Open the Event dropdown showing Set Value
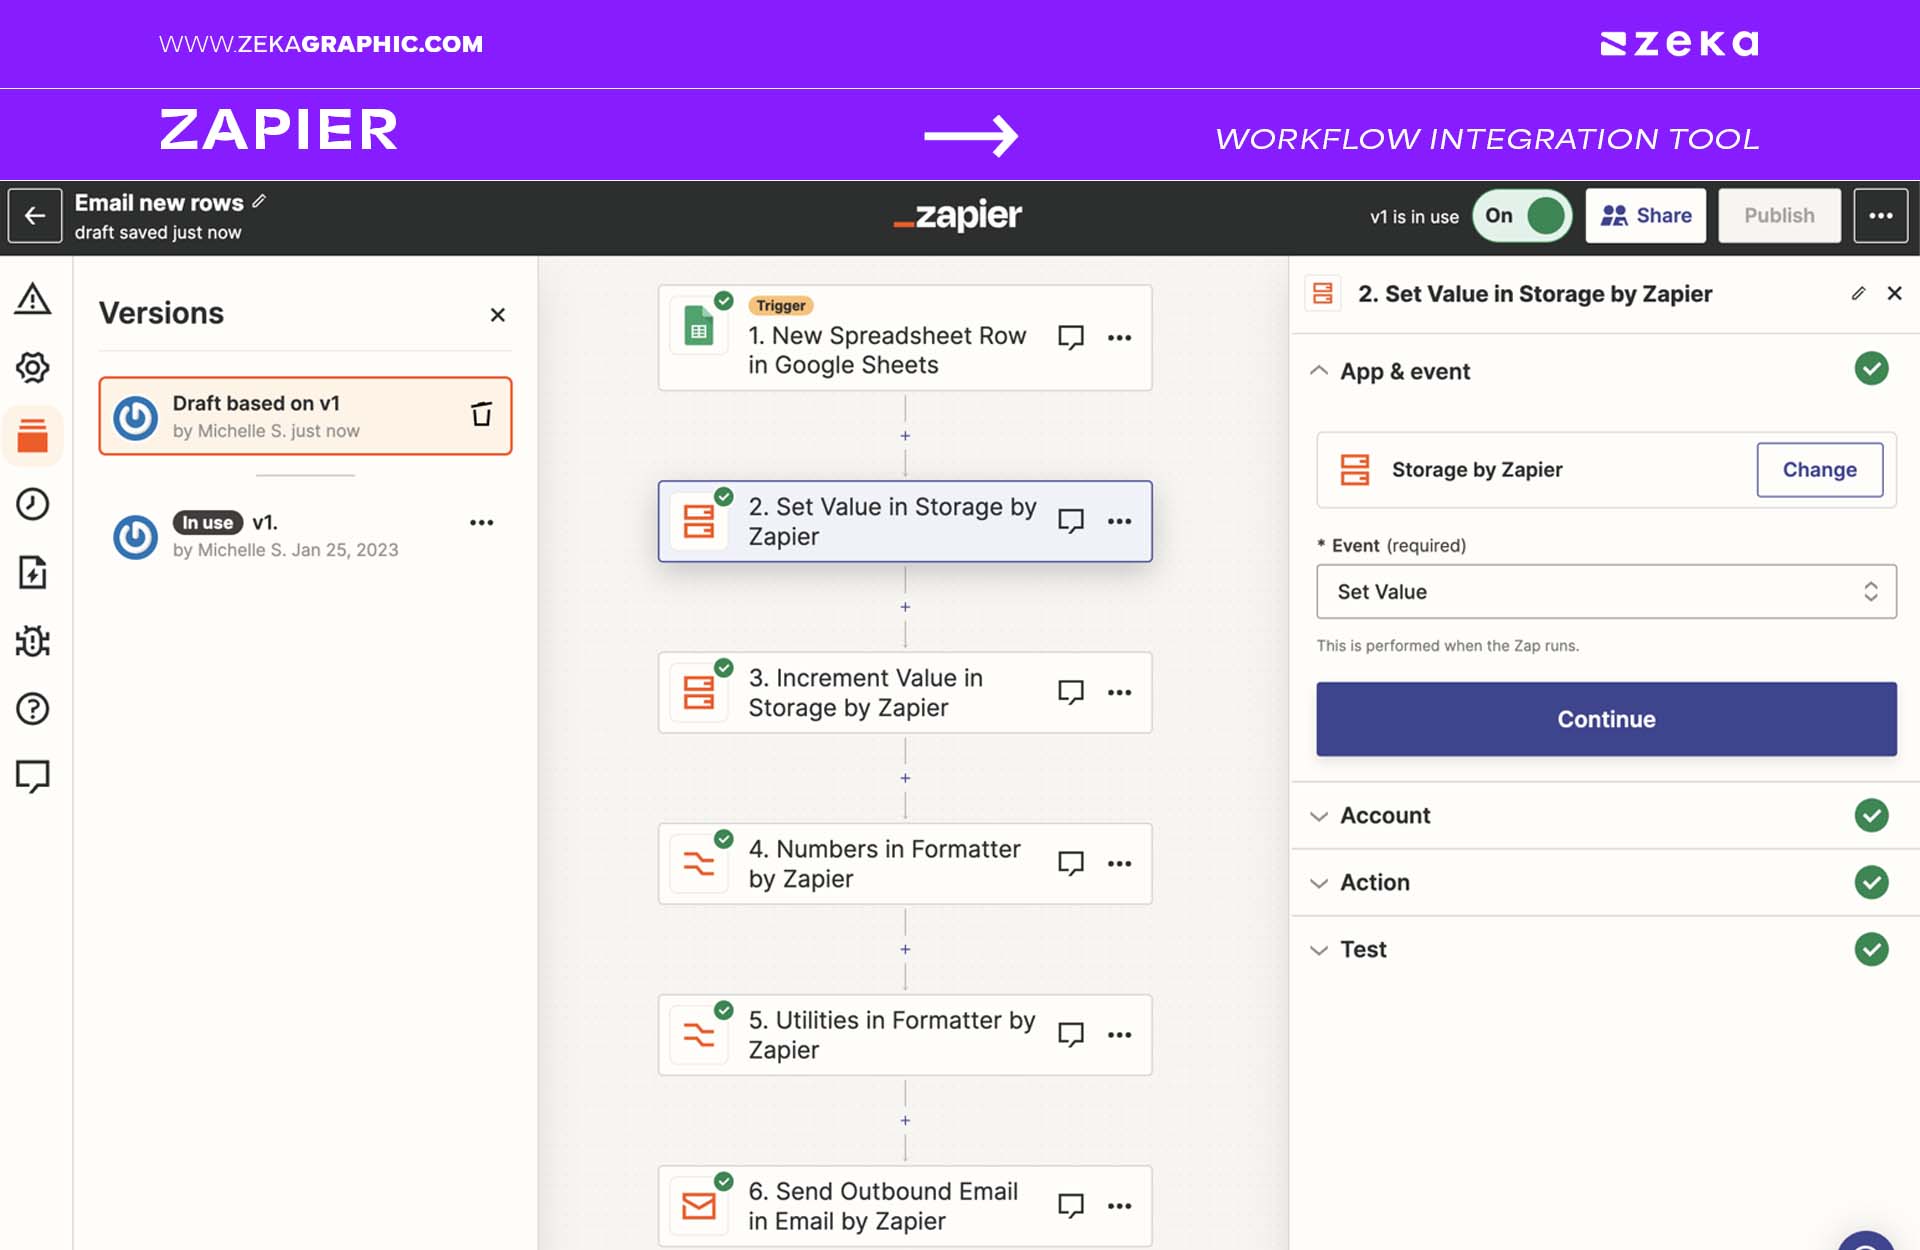 (x=1604, y=591)
